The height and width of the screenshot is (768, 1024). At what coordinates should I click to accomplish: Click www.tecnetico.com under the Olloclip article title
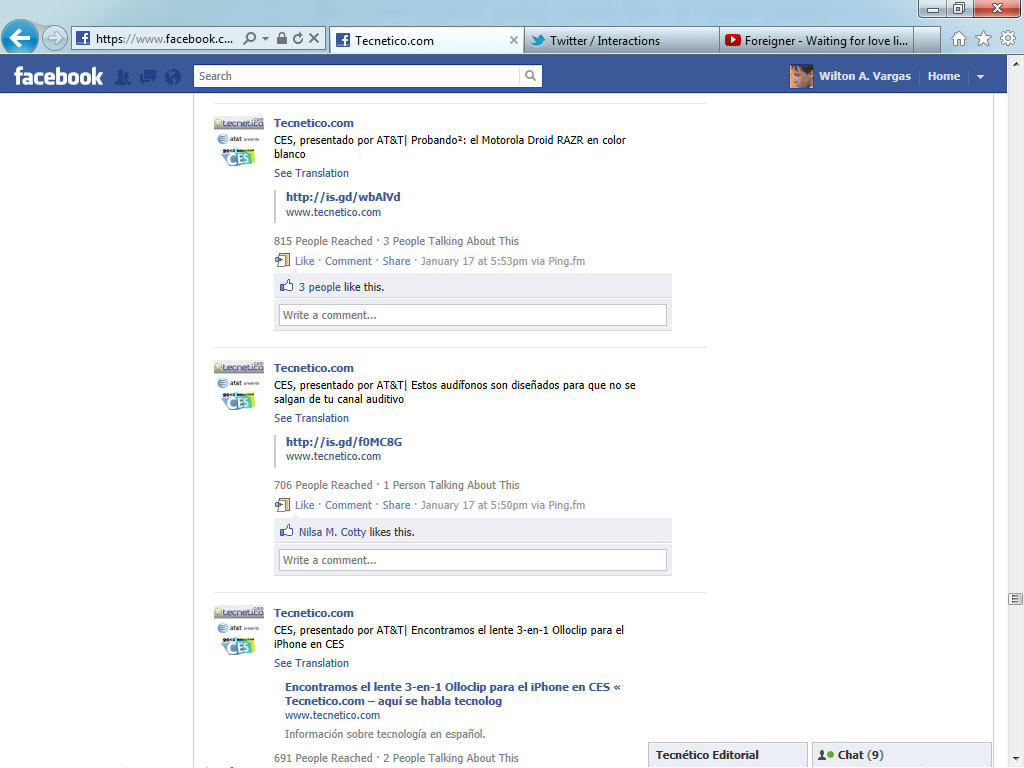[332, 715]
